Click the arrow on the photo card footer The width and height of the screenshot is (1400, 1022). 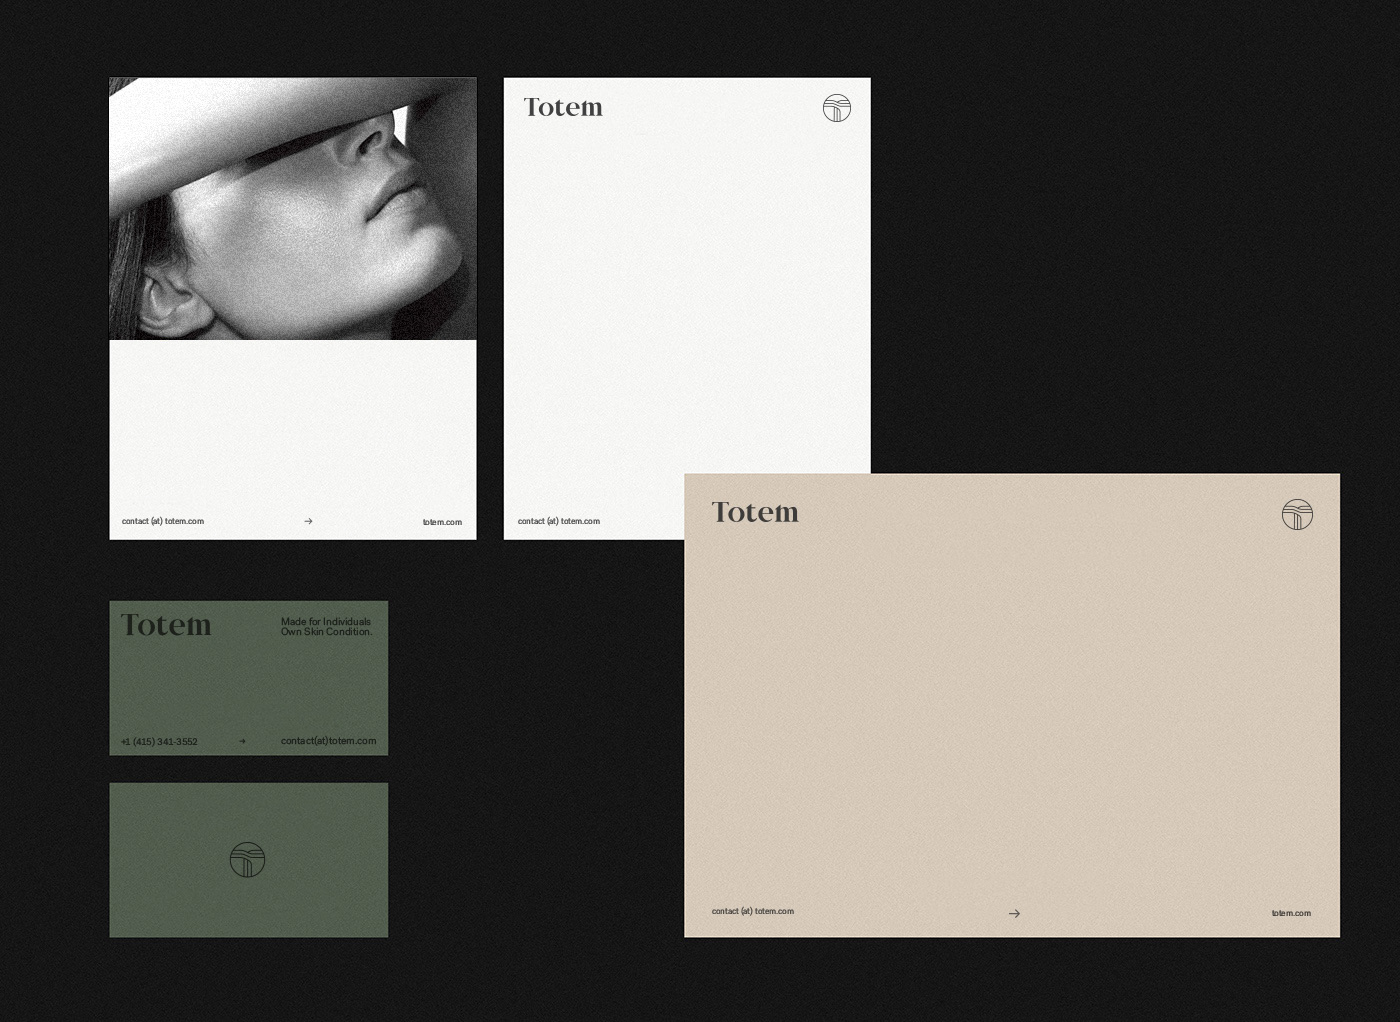pos(308,521)
